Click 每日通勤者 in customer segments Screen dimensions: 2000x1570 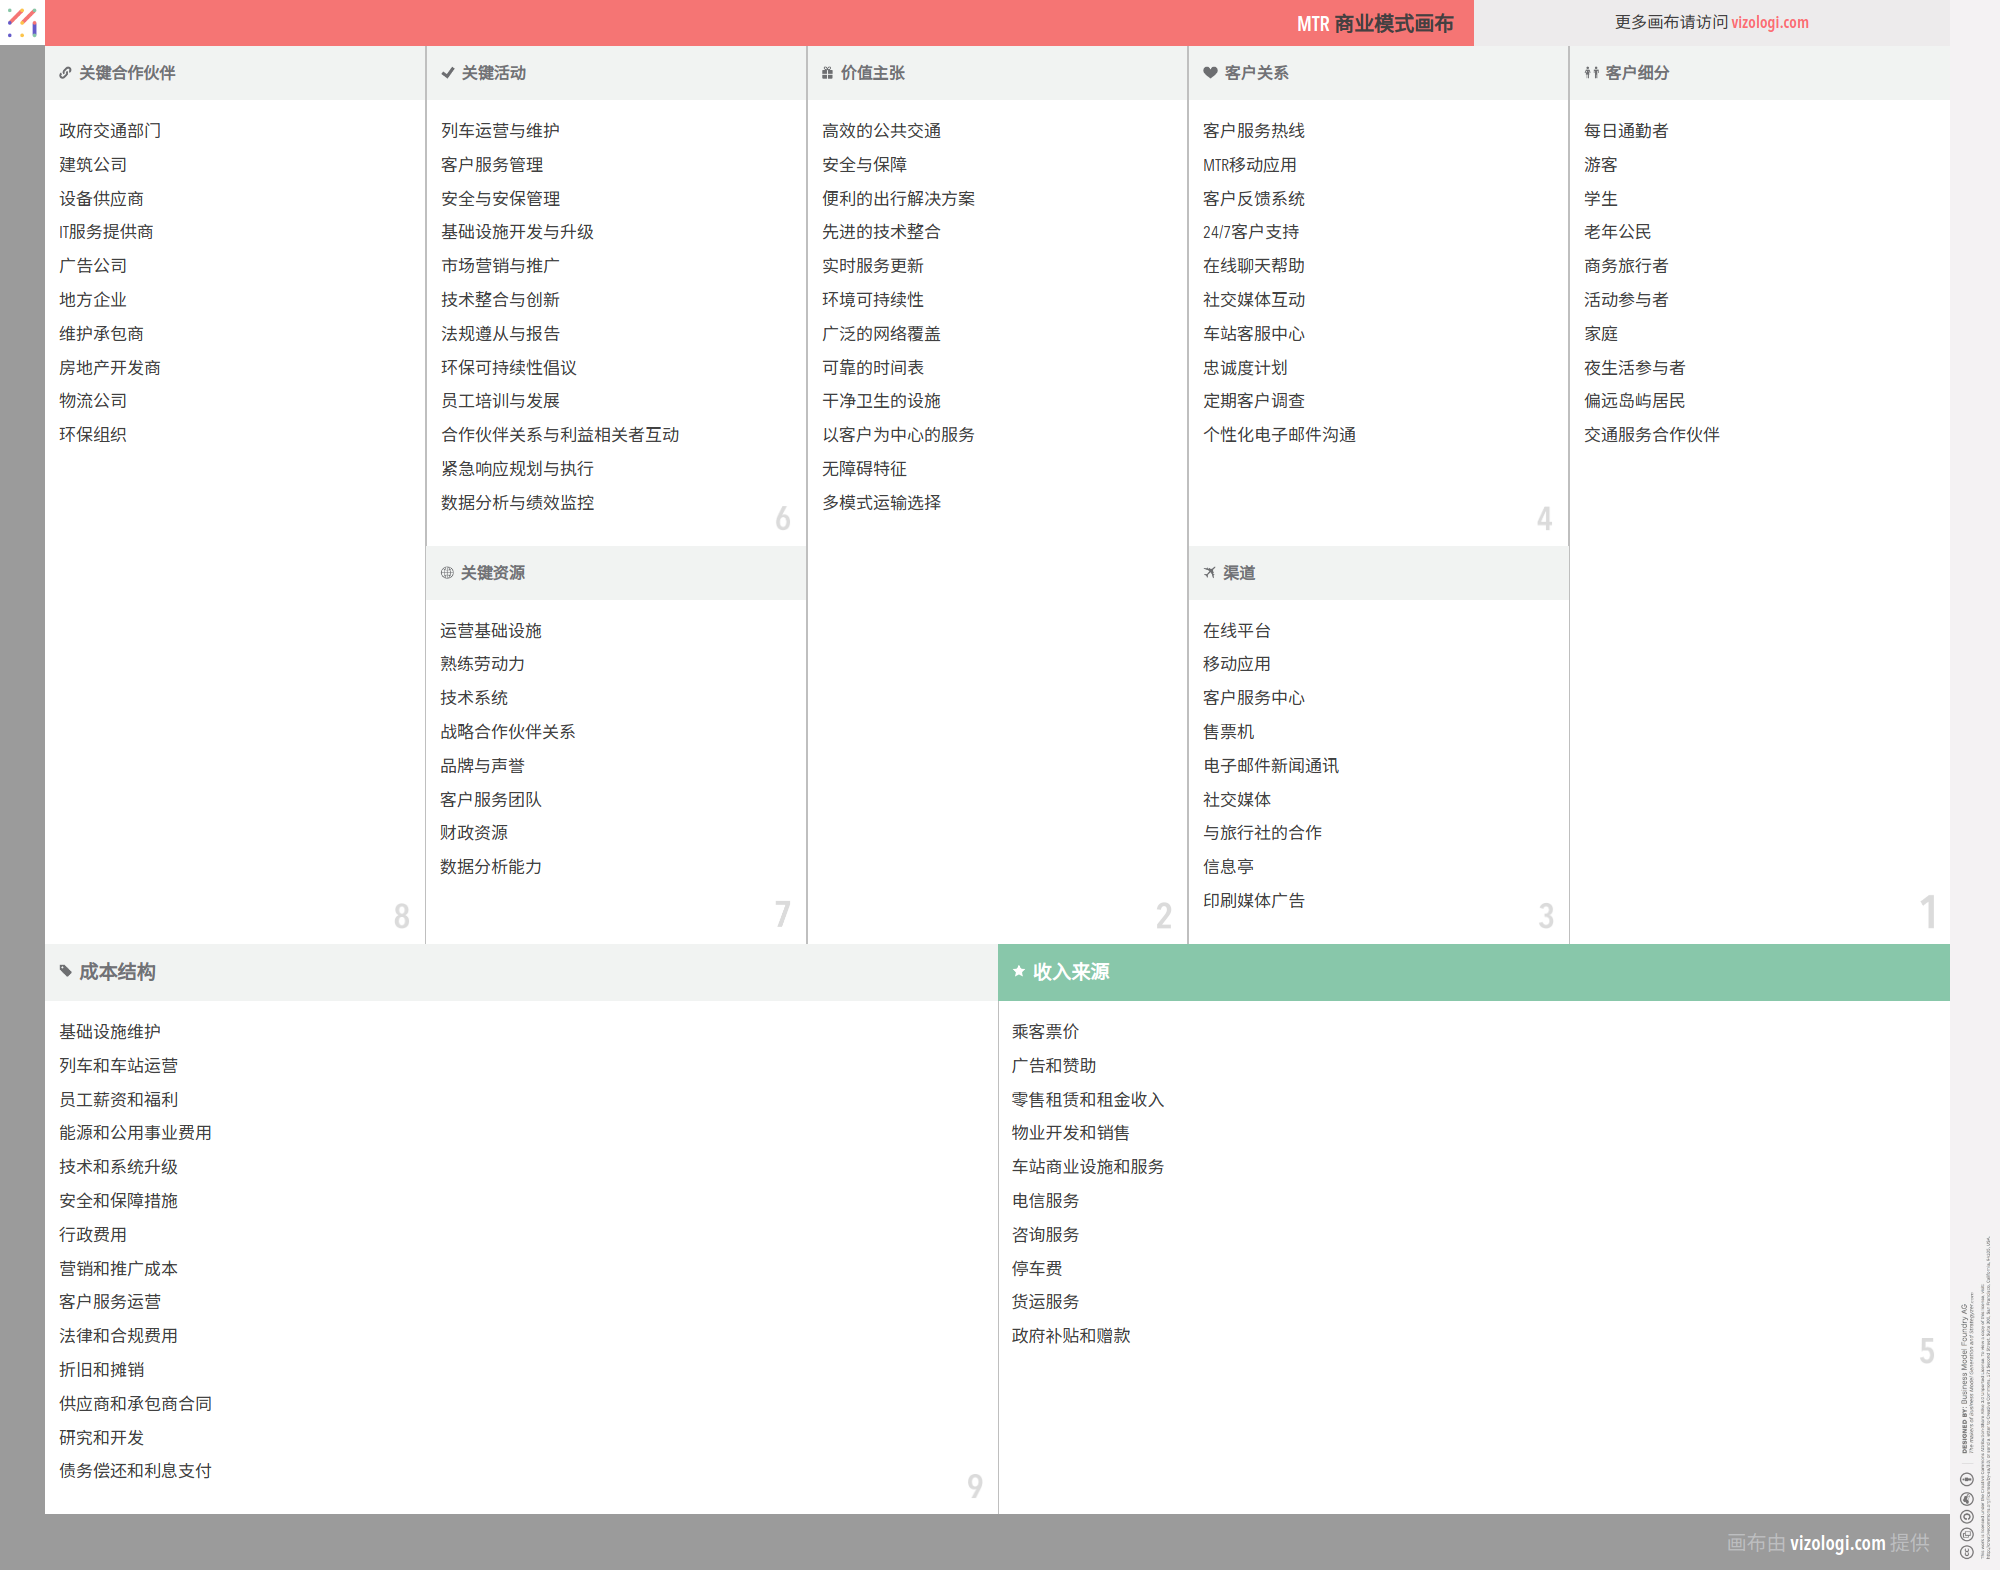pyautogui.click(x=1625, y=131)
